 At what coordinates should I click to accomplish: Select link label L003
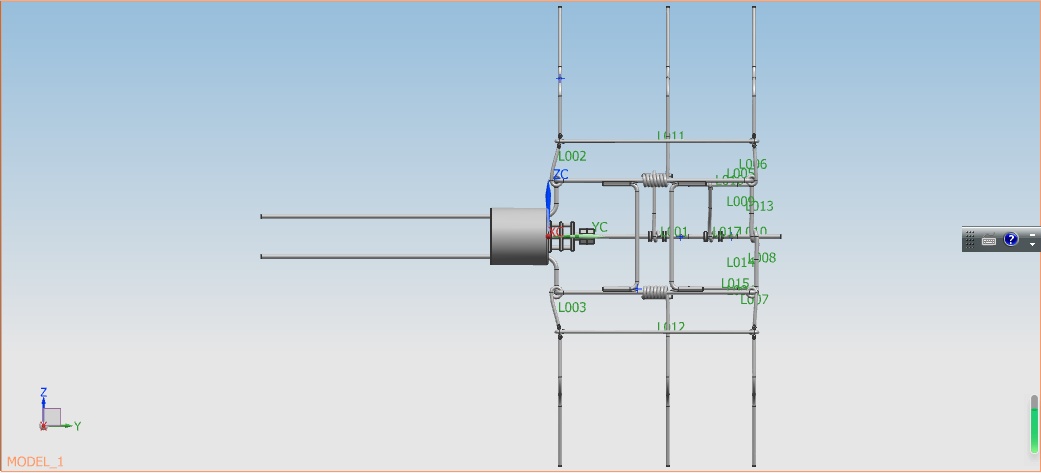coord(572,308)
